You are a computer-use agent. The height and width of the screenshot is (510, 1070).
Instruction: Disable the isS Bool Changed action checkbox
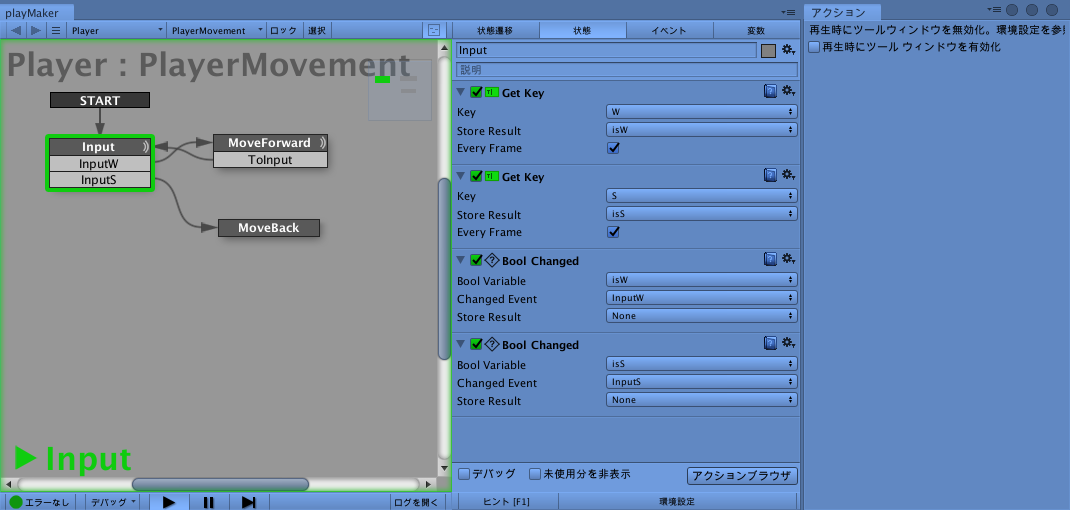[x=476, y=344]
